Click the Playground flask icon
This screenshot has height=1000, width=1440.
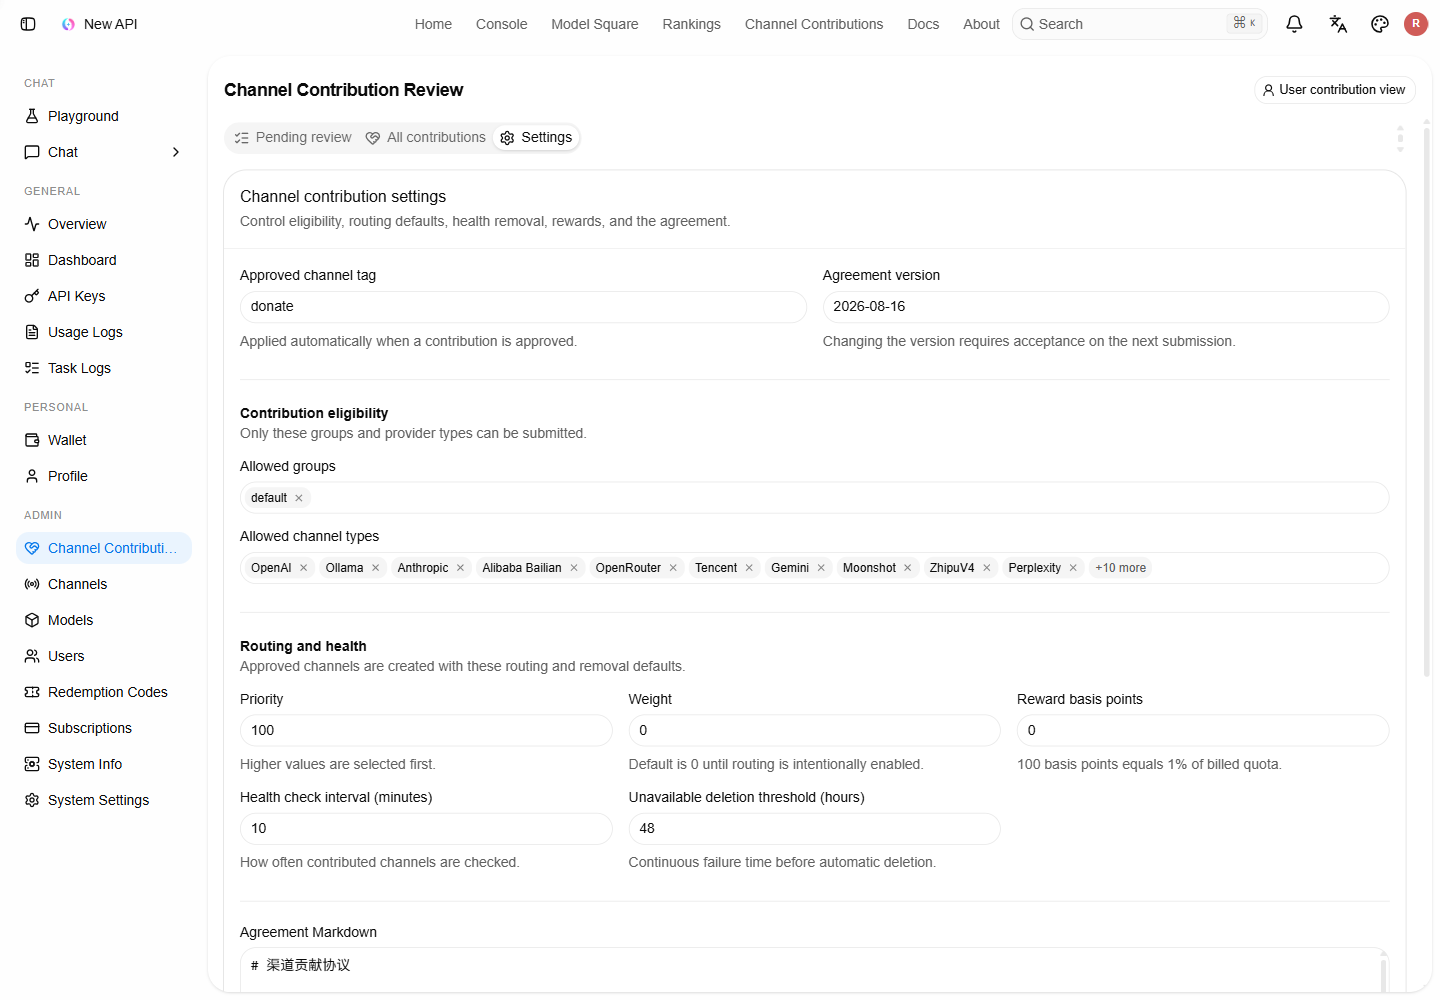32,116
